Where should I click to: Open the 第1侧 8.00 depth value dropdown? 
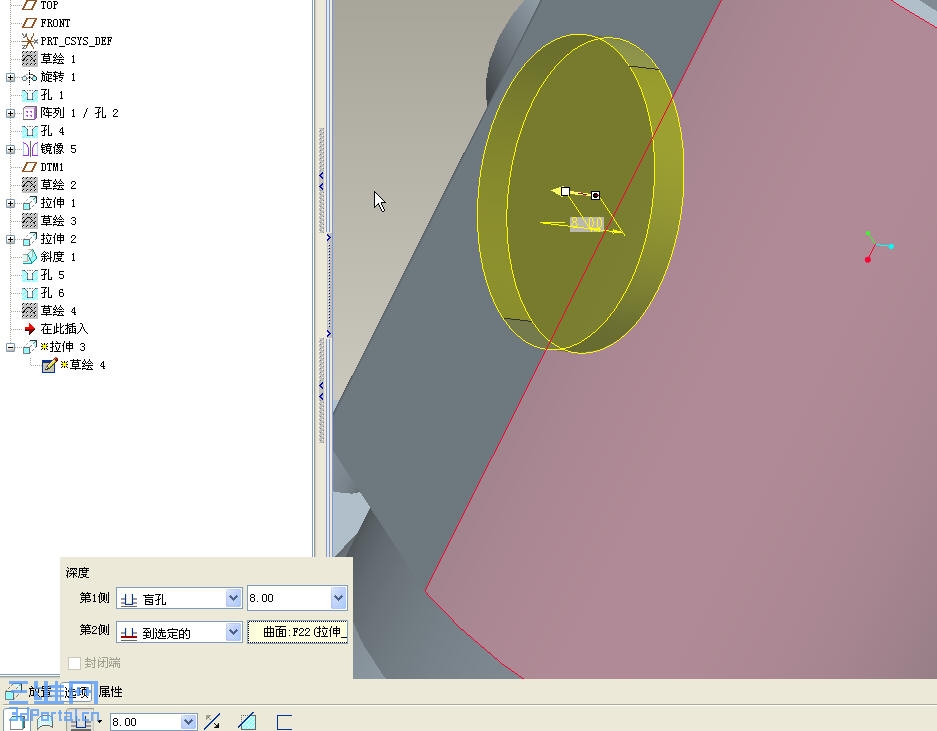coord(338,598)
